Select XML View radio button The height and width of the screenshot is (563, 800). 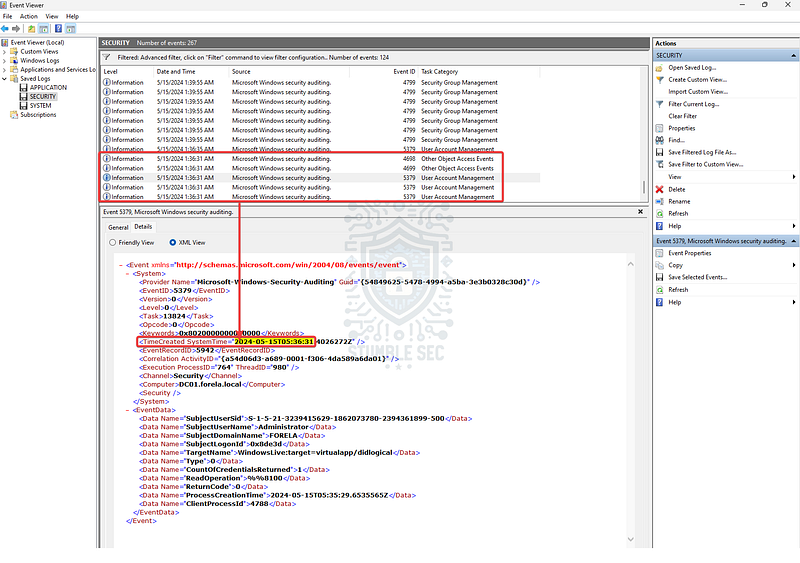pos(173,242)
